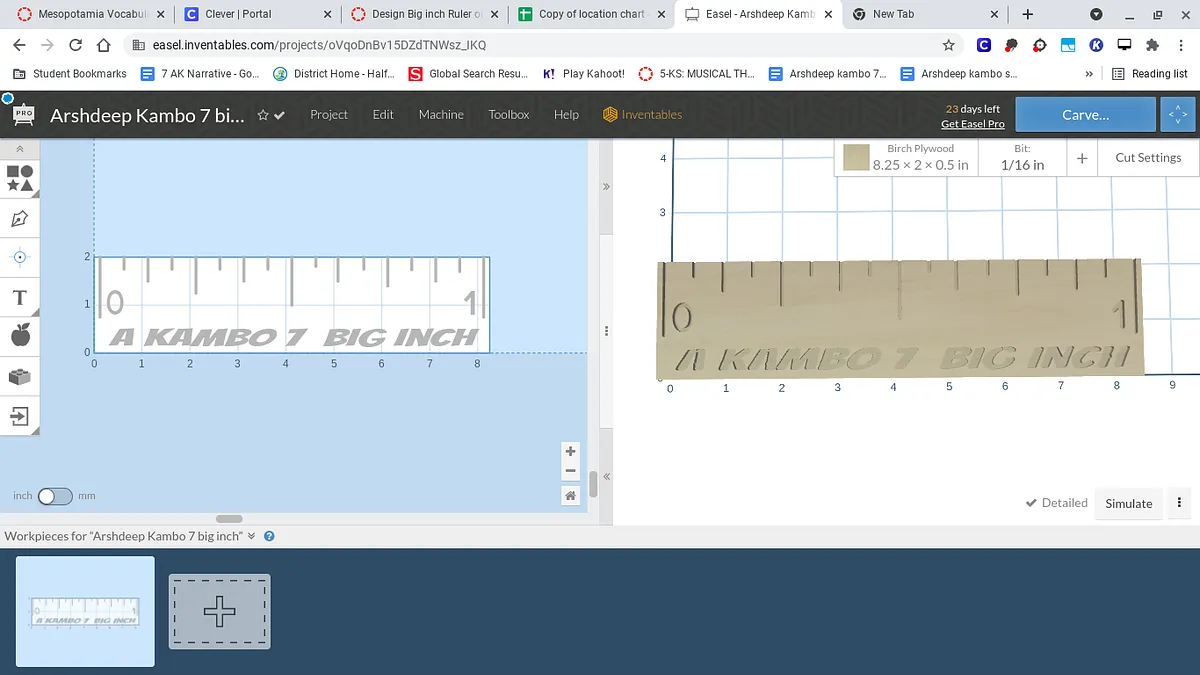The height and width of the screenshot is (675, 1200).
Task: Open the apple Icons library
Action: pos(20,337)
